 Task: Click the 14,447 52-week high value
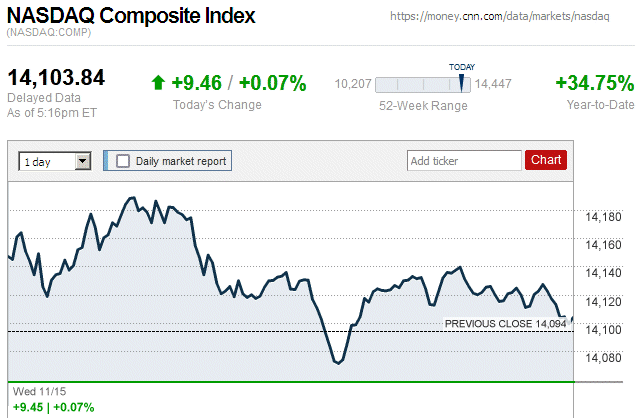(493, 84)
